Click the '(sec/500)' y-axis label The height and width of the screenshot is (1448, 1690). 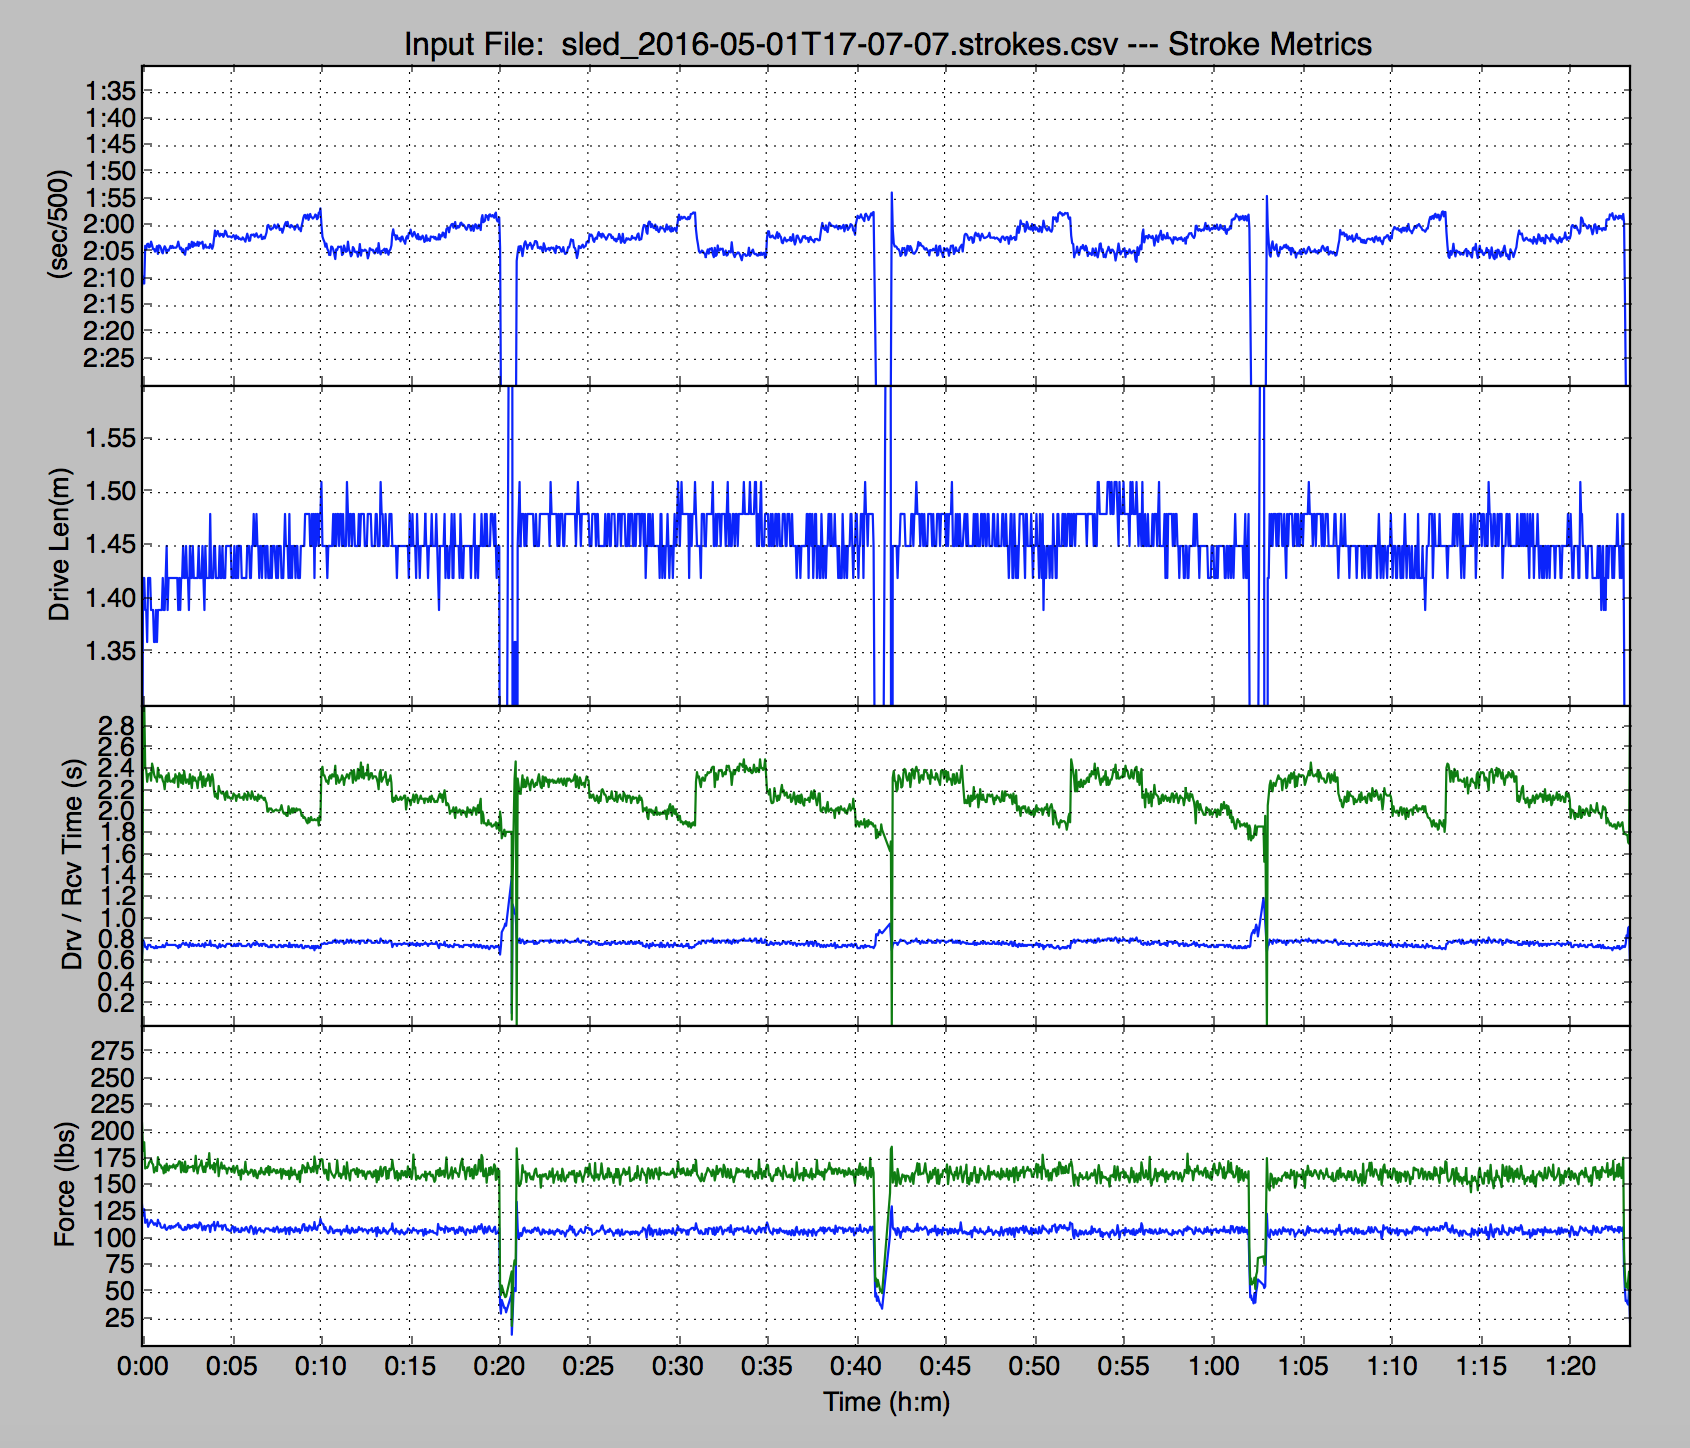pos(61,224)
